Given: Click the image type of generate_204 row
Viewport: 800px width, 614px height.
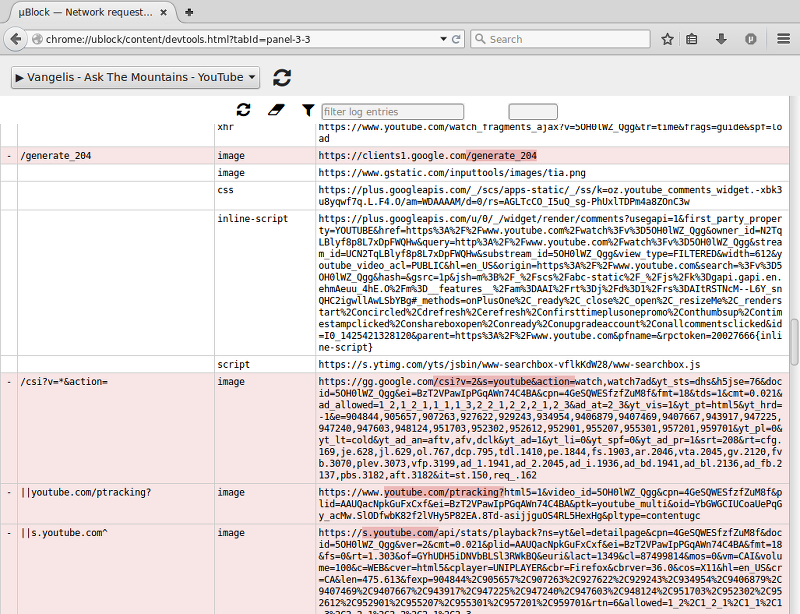Looking at the screenshot, I should tap(231, 156).
